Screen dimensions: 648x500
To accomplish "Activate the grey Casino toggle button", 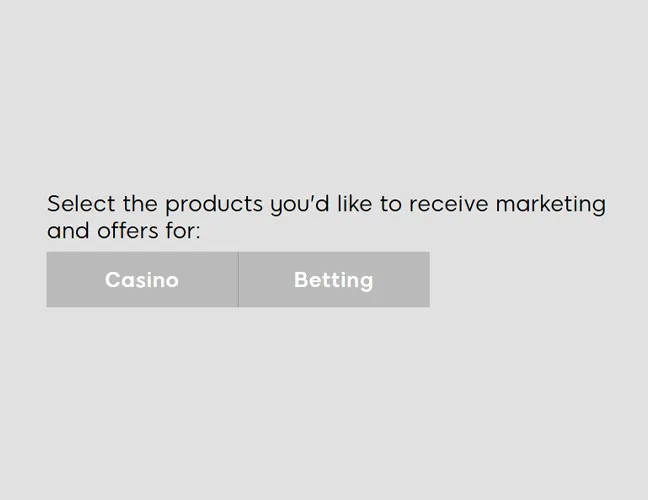I will [143, 279].
